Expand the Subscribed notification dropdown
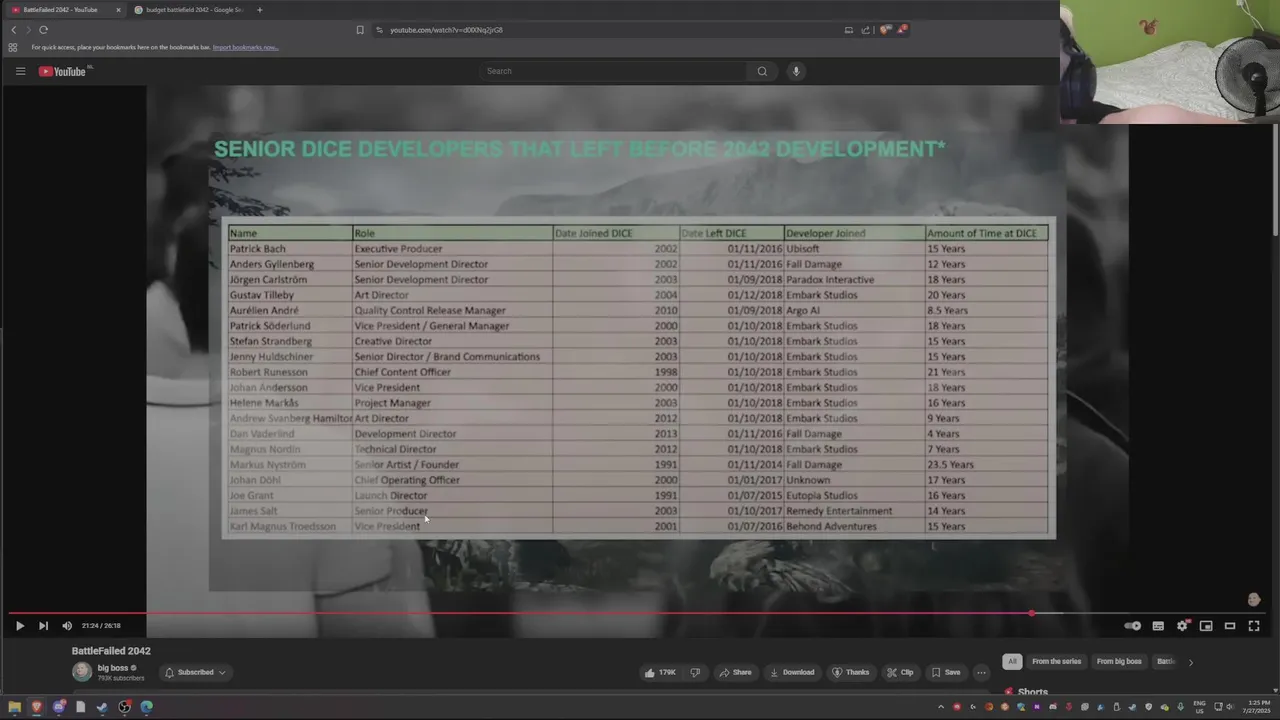 tap(195, 673)
